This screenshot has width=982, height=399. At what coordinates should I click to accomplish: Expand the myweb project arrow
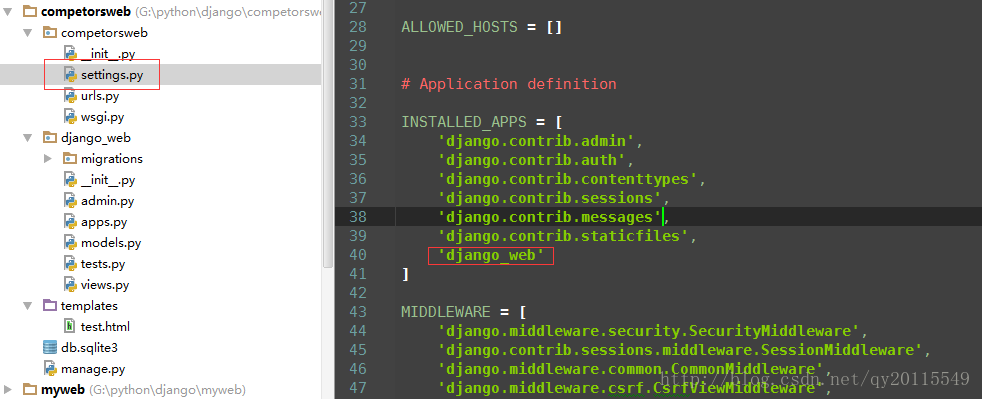click(x=7, y=390)
